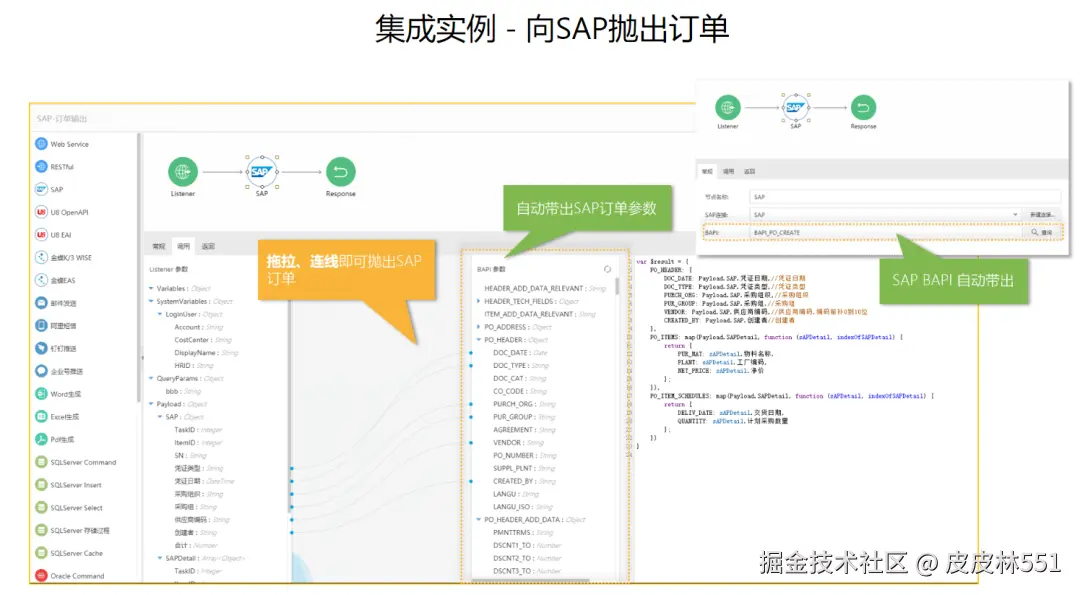Click the Listener node on the canvas

pos(183,172)
